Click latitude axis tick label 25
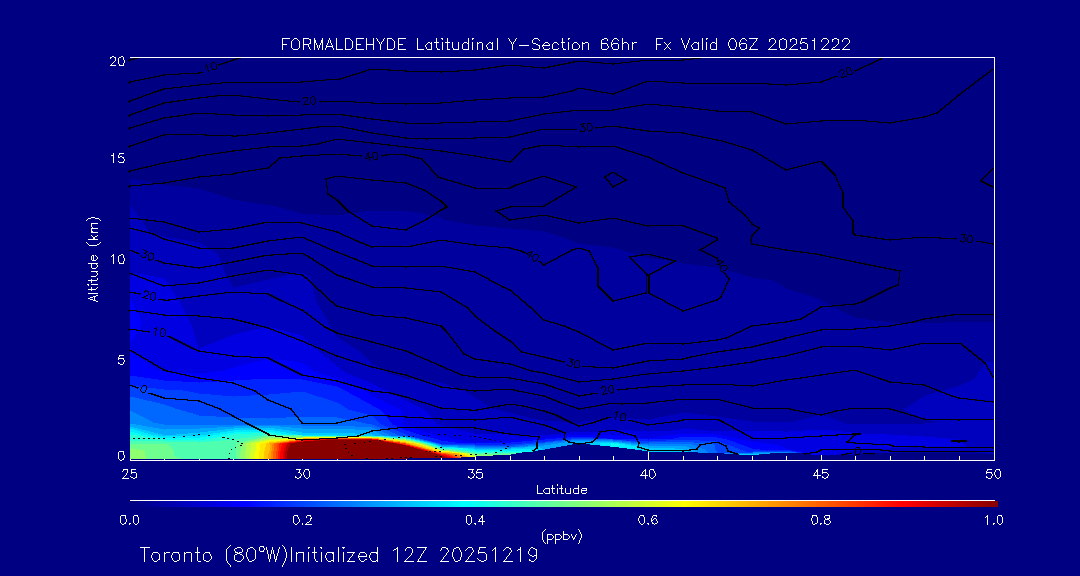This screenshot has width=1080, height=576. coord(129,474)
